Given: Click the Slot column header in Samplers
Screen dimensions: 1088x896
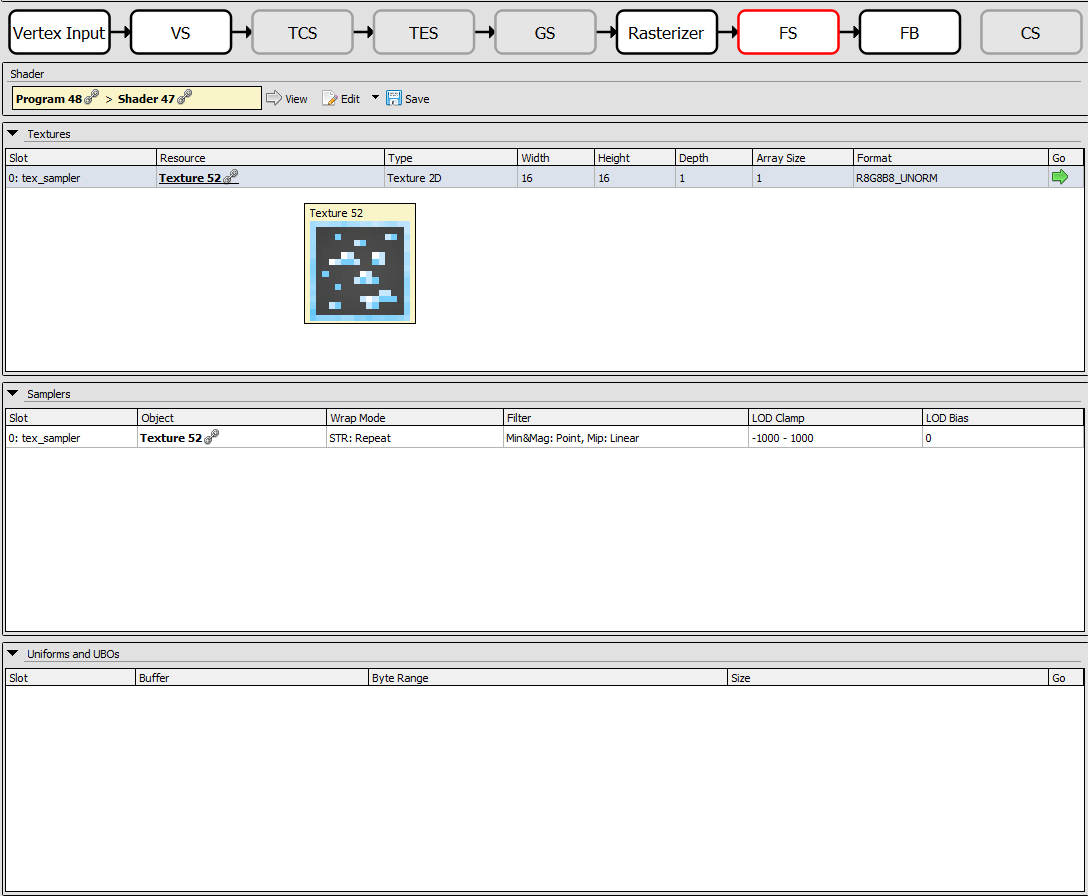Looking at the screenshot, I should pos(71,418).
